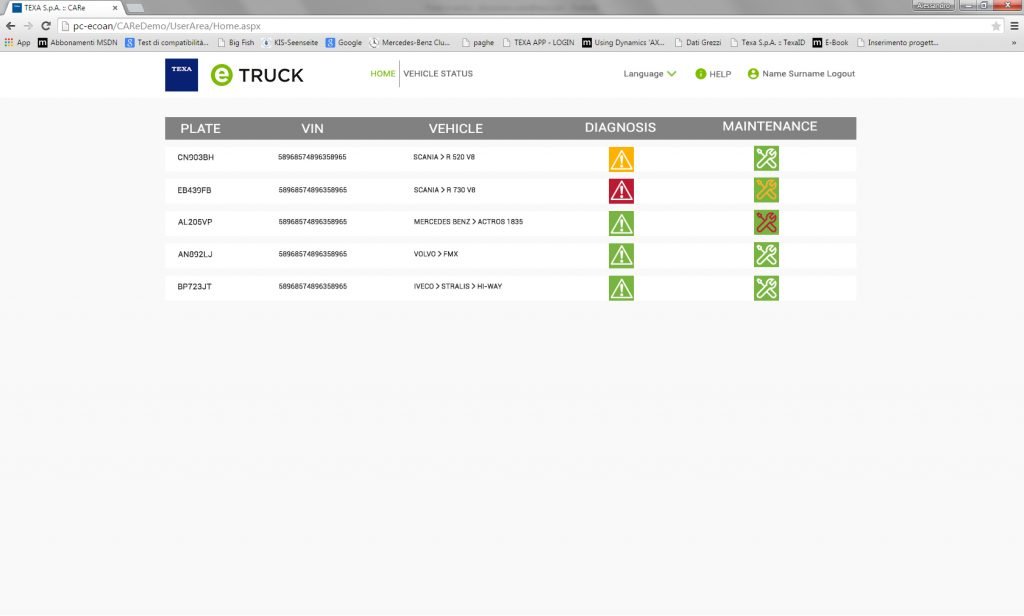Open the Chrome menu button

[x=1013, y=26]
